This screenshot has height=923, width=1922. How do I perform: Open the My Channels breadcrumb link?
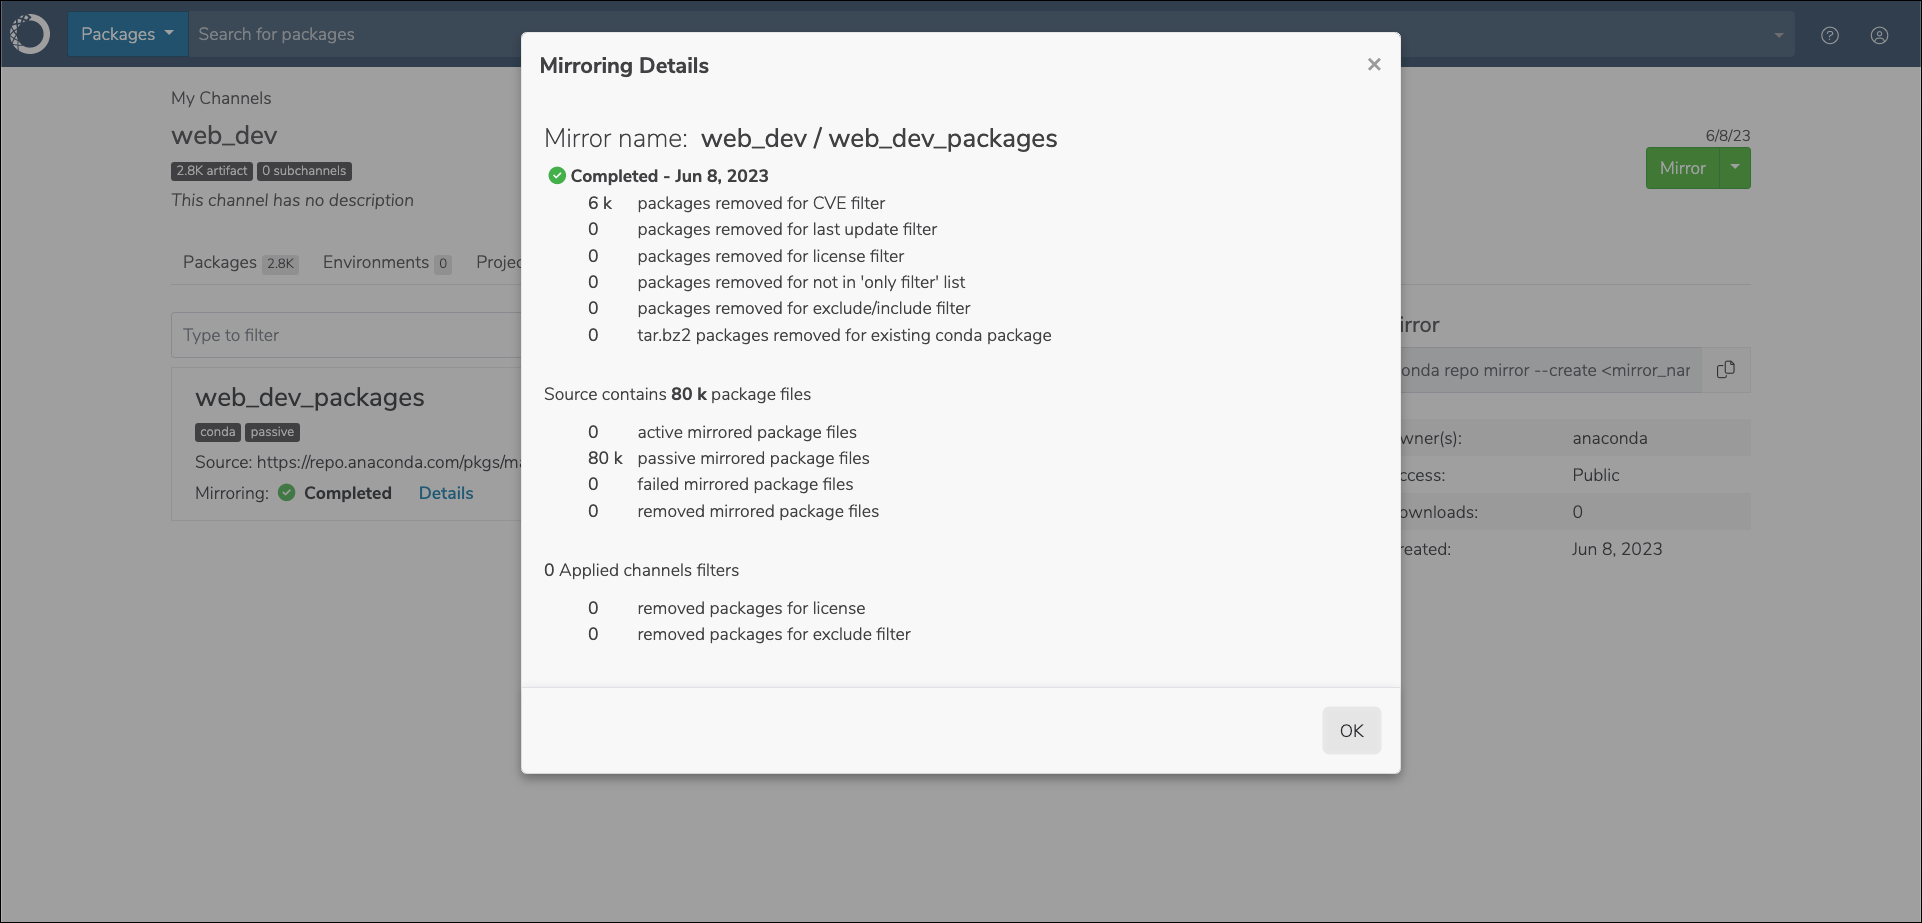[x=221, y=98]
